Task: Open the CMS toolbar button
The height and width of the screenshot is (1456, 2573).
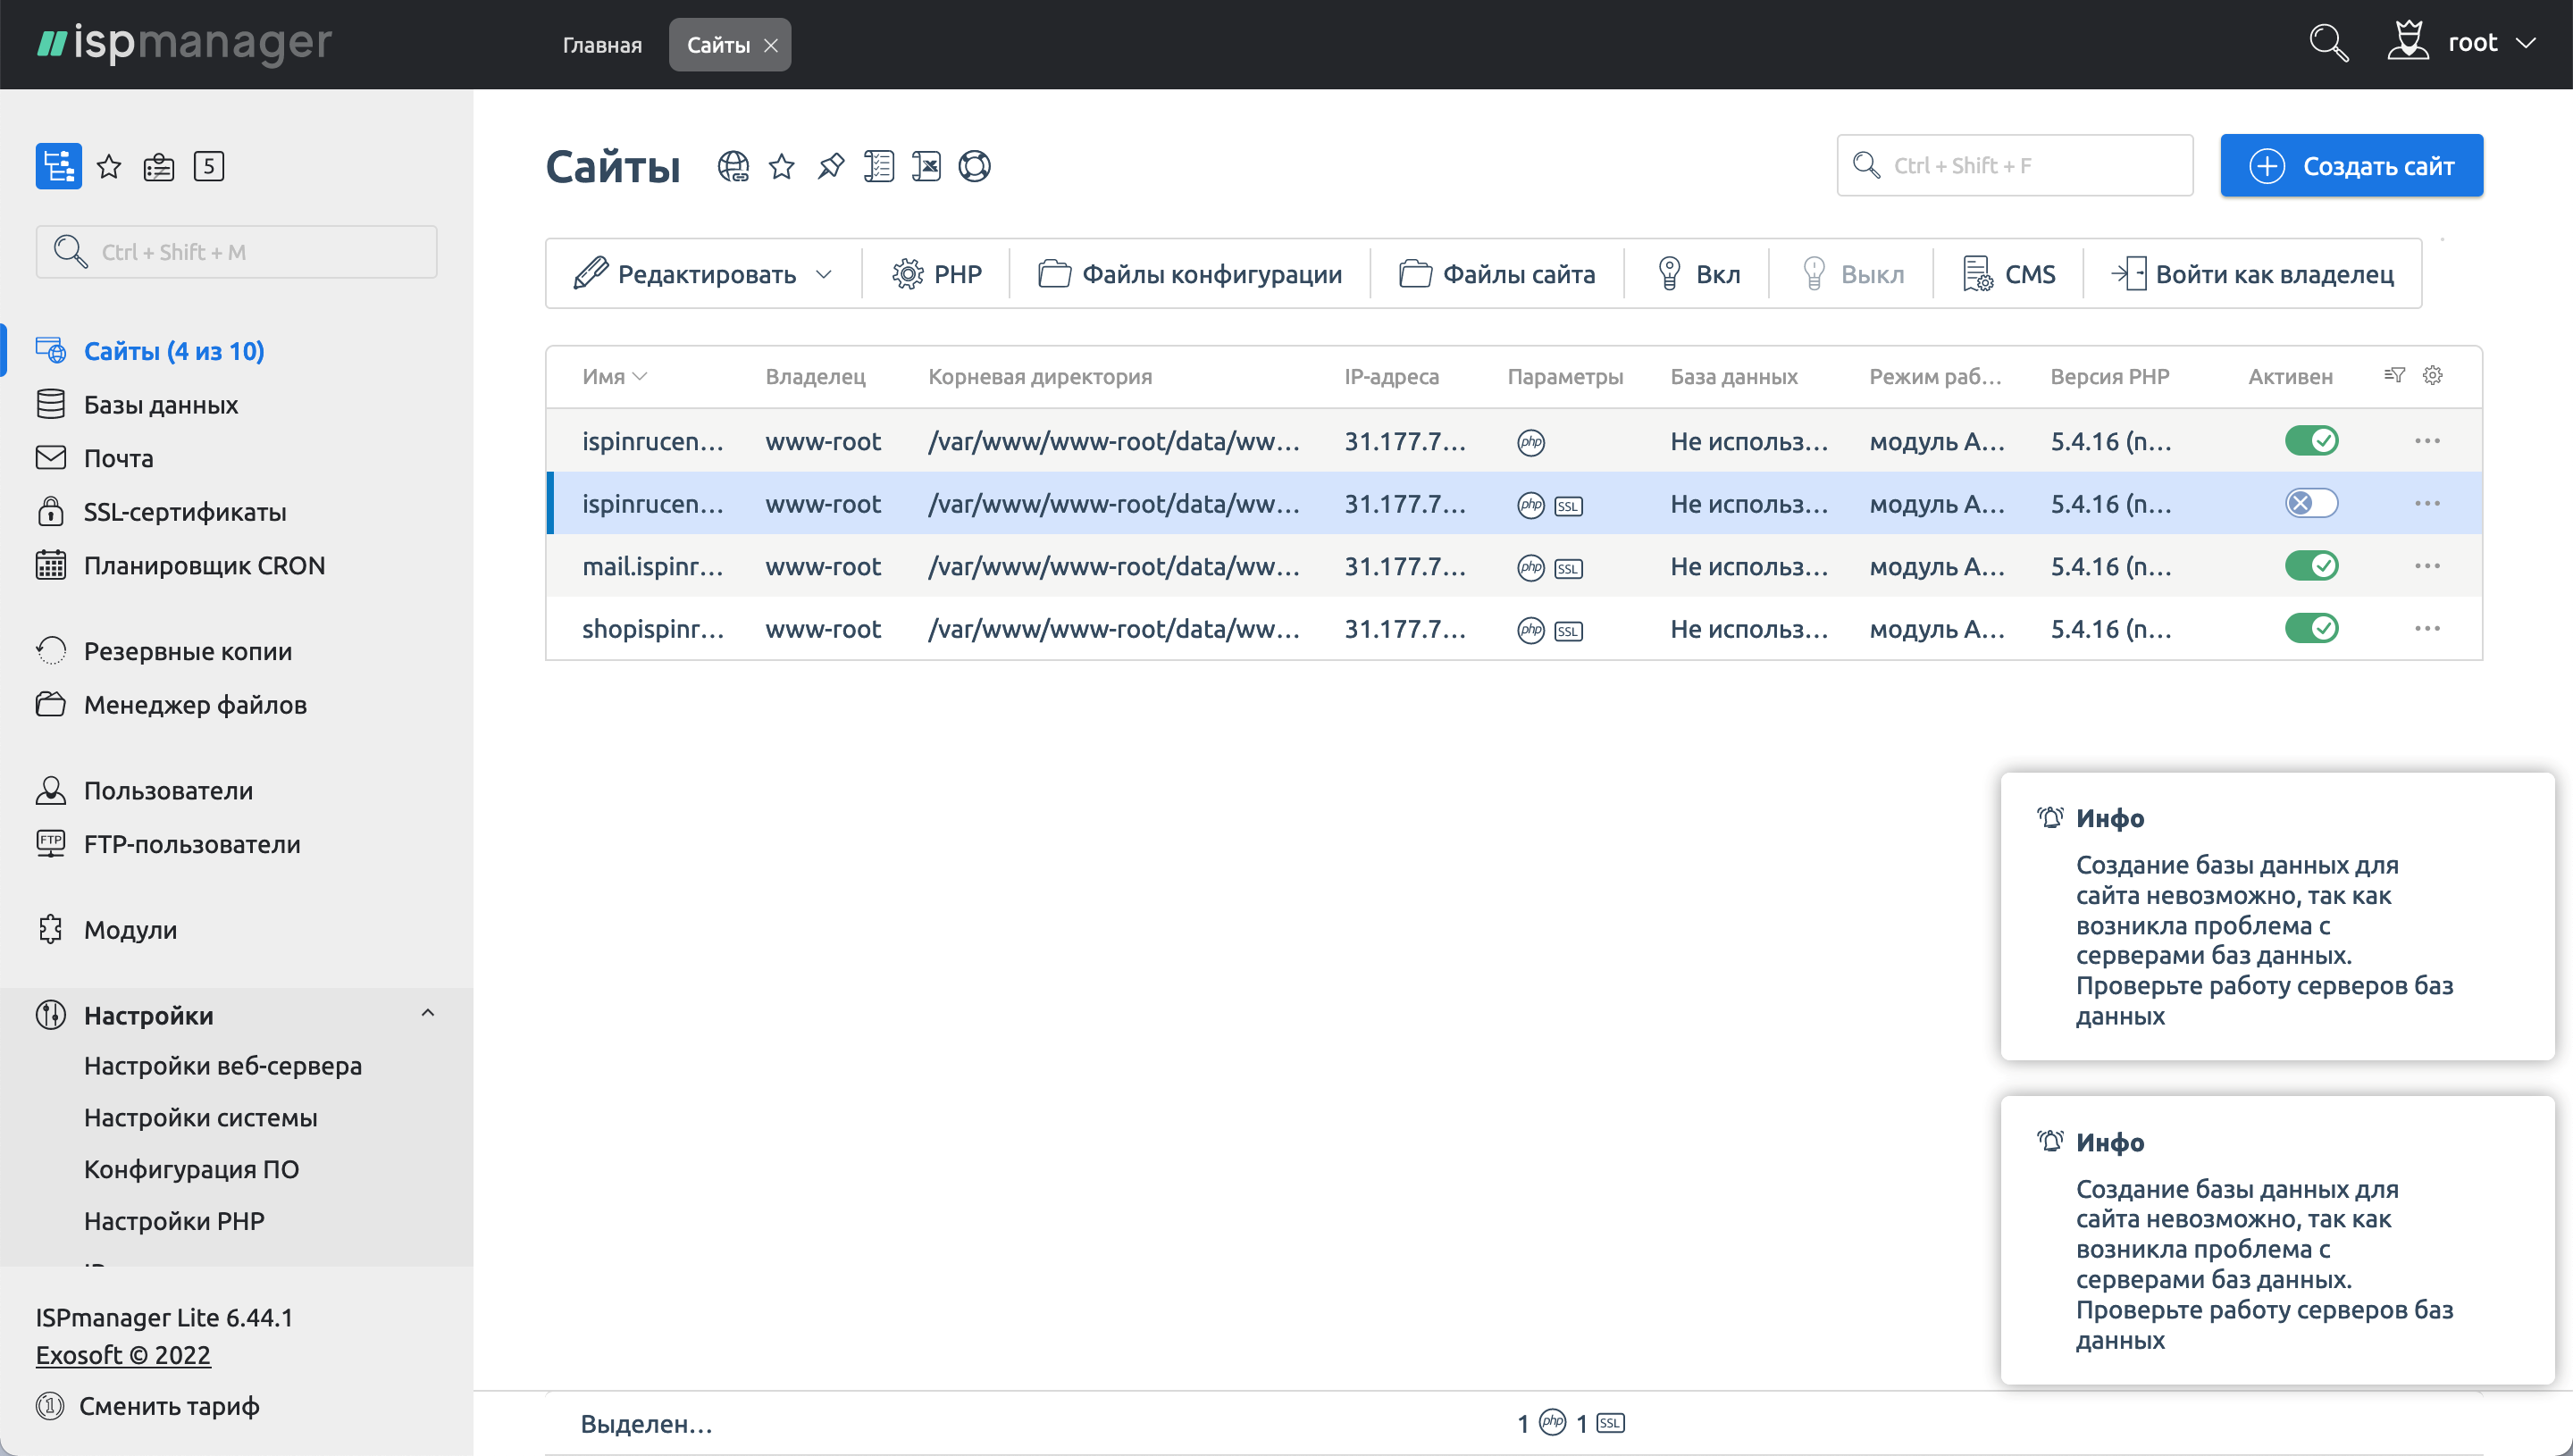Action: click(2008, 274)
